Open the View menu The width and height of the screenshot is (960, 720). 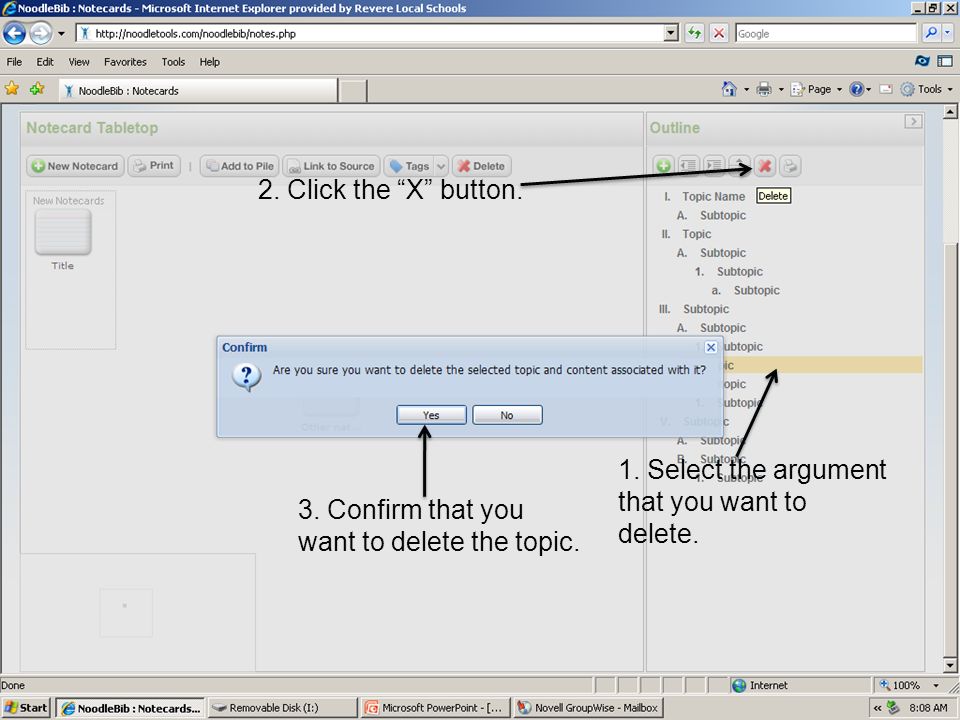coord(79,62)
